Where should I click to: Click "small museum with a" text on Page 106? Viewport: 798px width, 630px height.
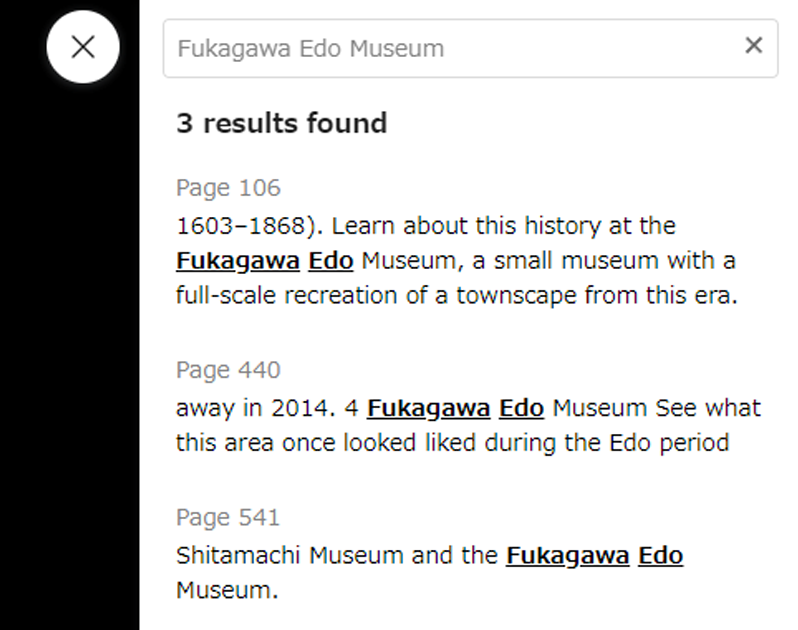[640, 261]
